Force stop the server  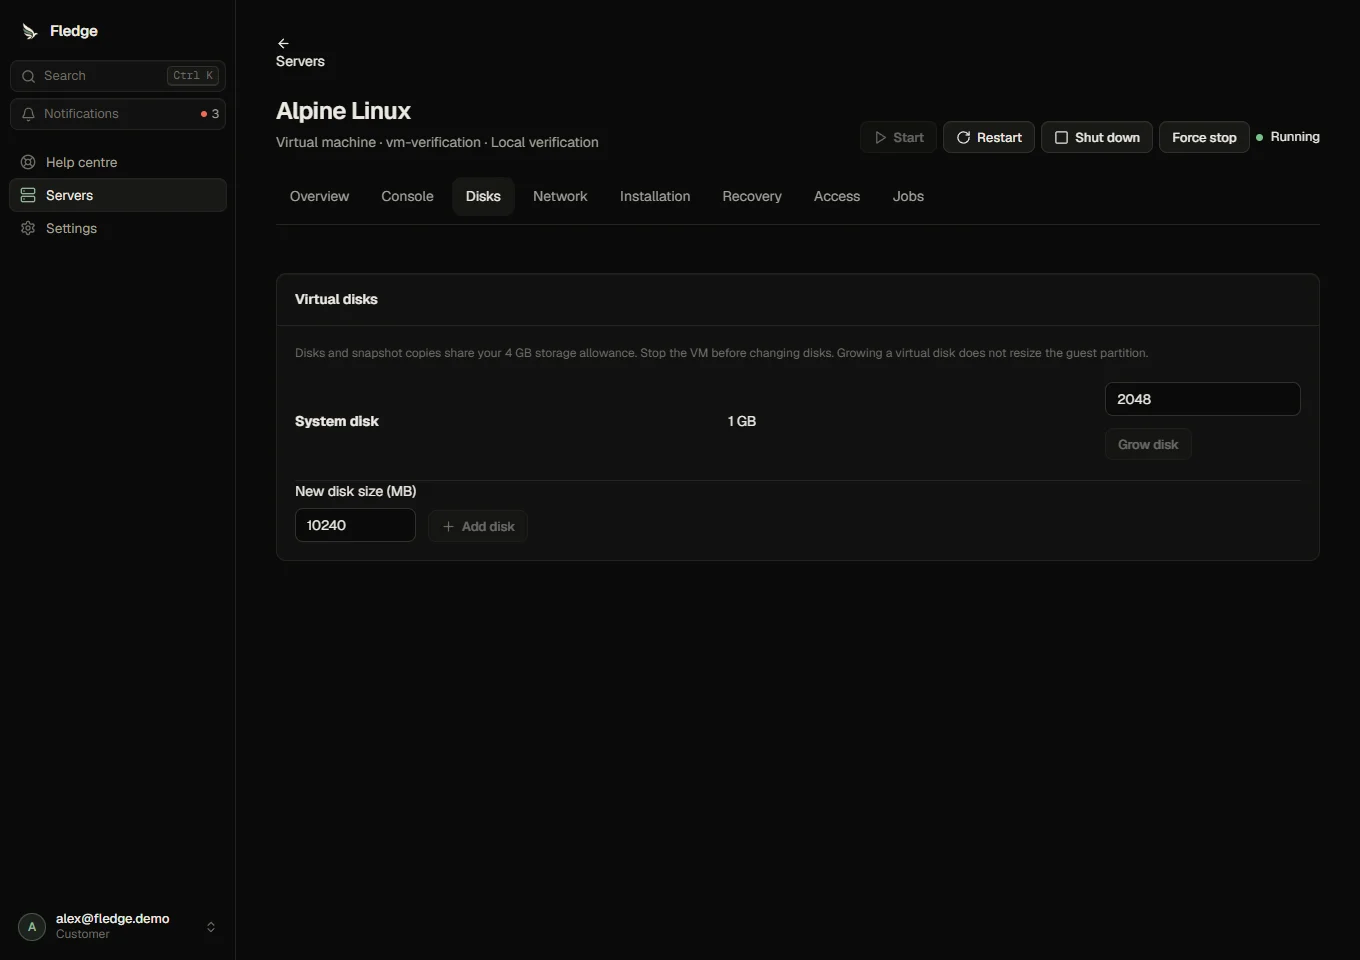(x=1204, y=138)
